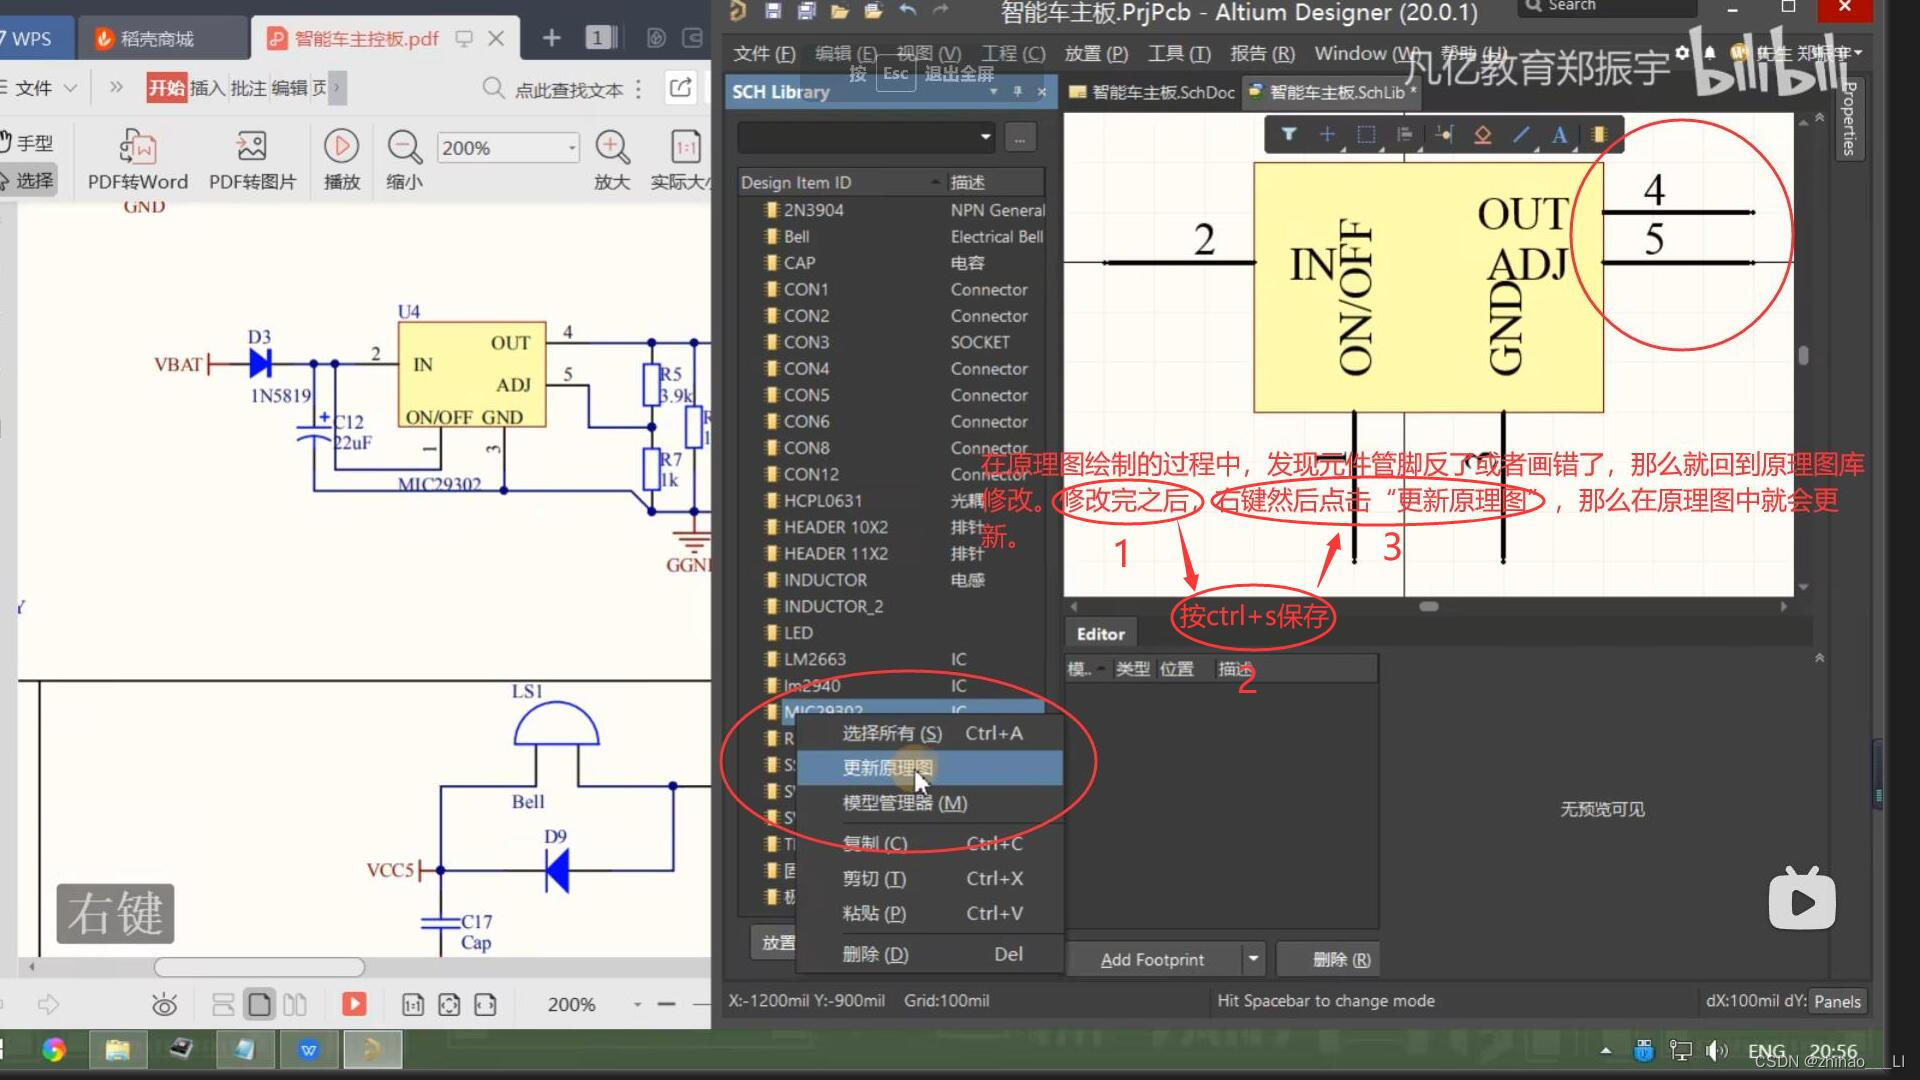Select the Place Pin tool
This screenshot has height=1080, width=1920.
coord(1443,134)
